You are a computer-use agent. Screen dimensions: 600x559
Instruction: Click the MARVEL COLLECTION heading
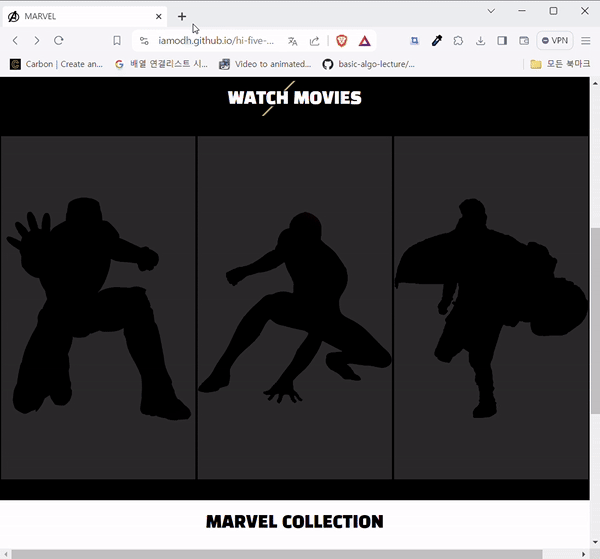tap(294, 522)
